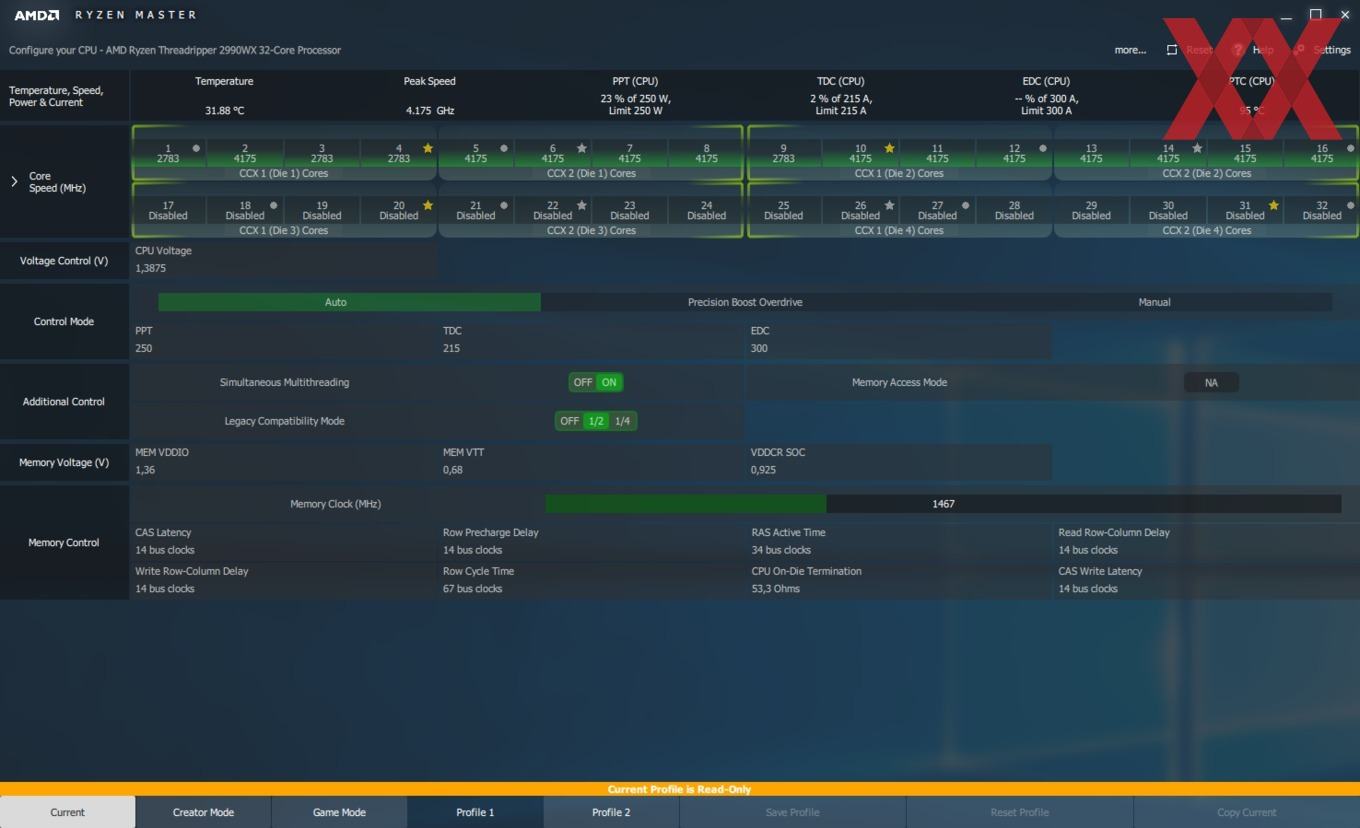1360x828 pixels.
Task: Click the gold star on core 20
Action: tap(428, 205)
